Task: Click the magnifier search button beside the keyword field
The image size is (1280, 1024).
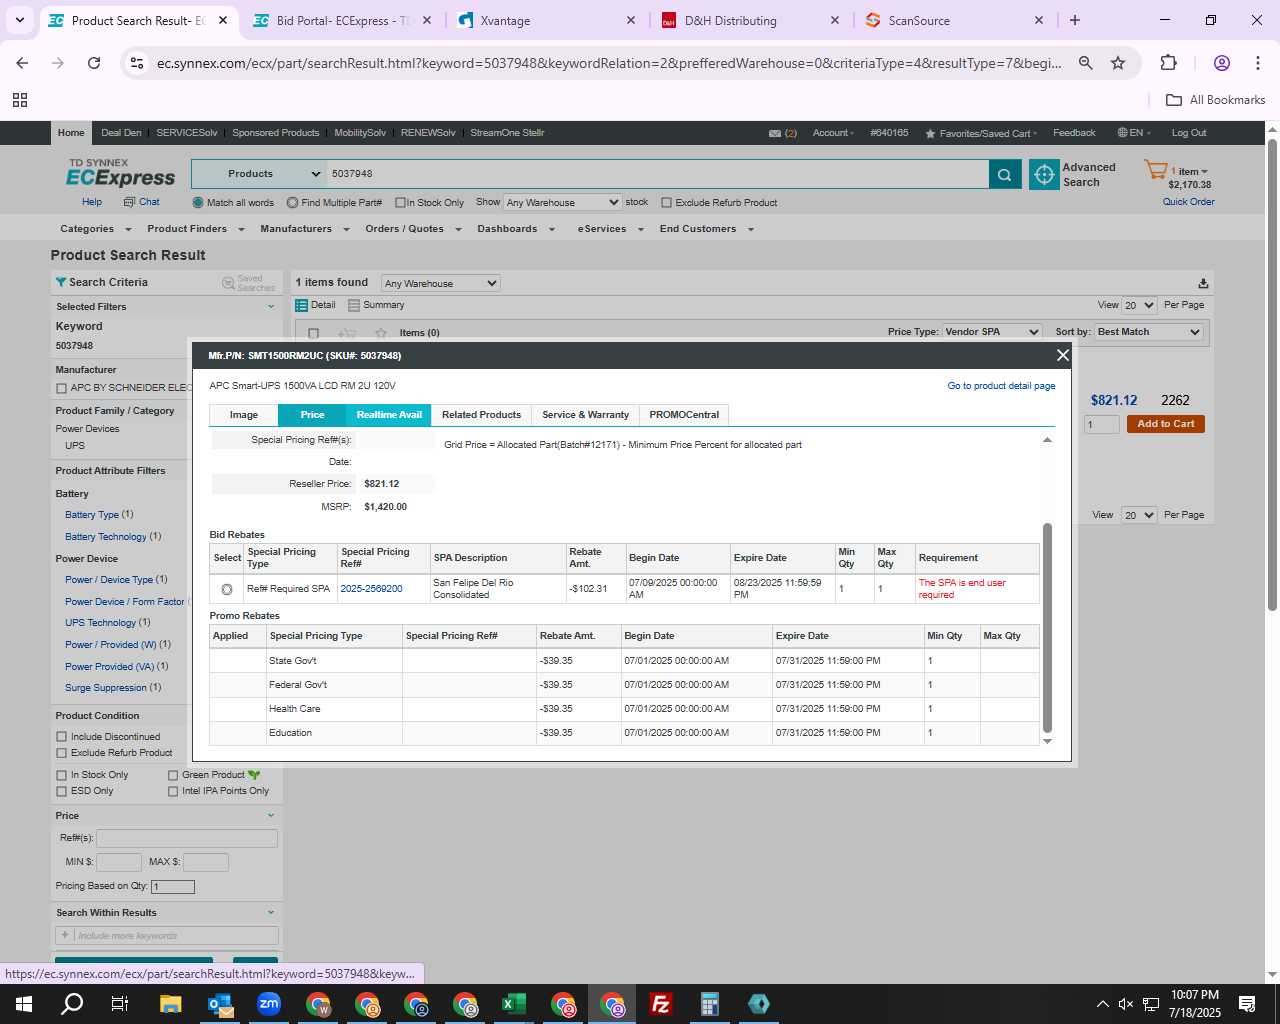Action: click(x=1005, y=174)
